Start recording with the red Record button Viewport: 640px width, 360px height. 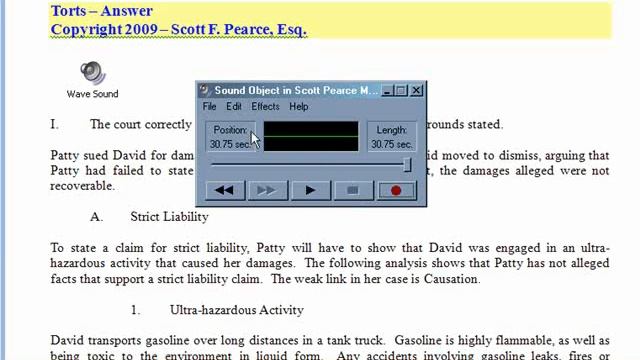(396, 190)
